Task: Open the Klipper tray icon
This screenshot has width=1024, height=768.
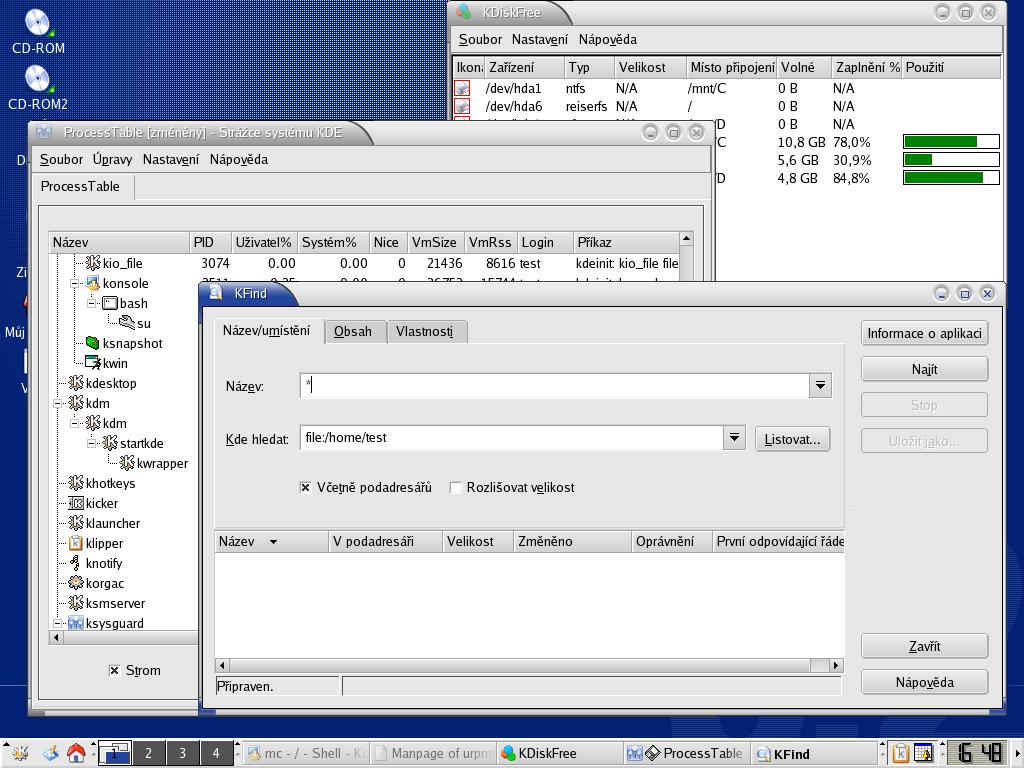Action: click(901, 753)
